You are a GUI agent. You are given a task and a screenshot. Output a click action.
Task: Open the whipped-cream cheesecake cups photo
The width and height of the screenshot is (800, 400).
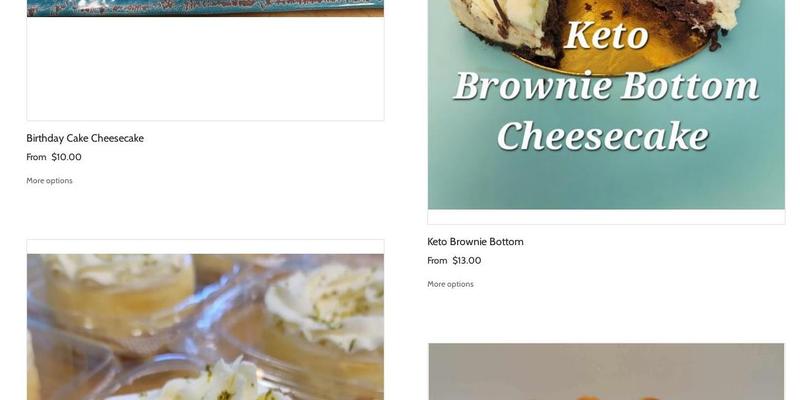(205, 327)
